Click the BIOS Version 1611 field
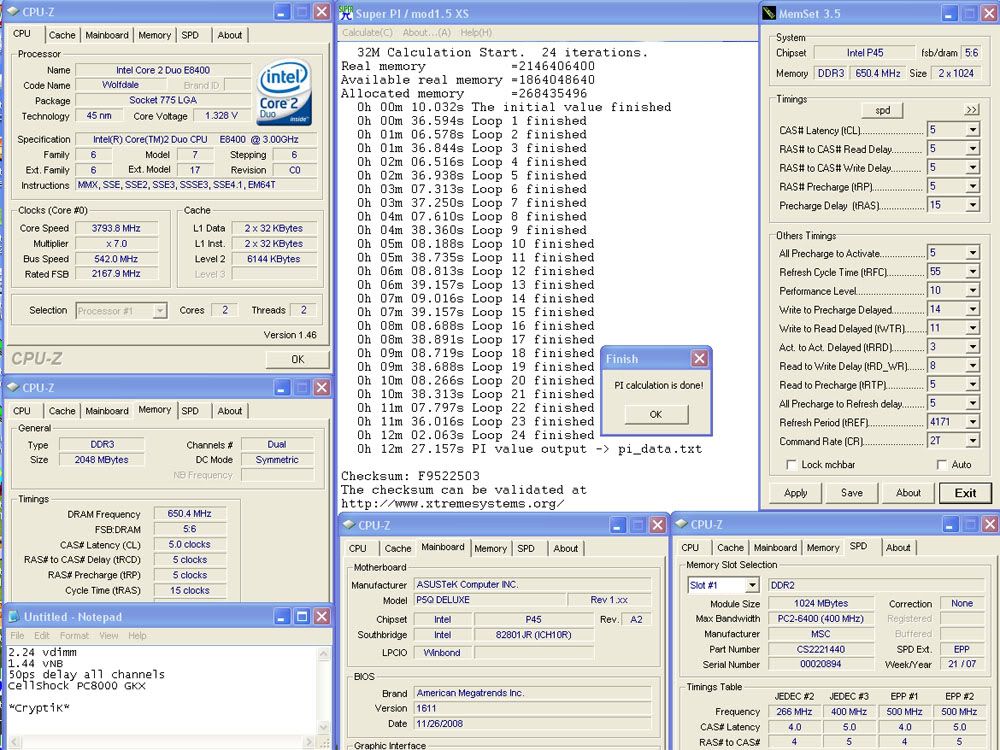The height and width of the screenshot is (750, 1000). 532,708
